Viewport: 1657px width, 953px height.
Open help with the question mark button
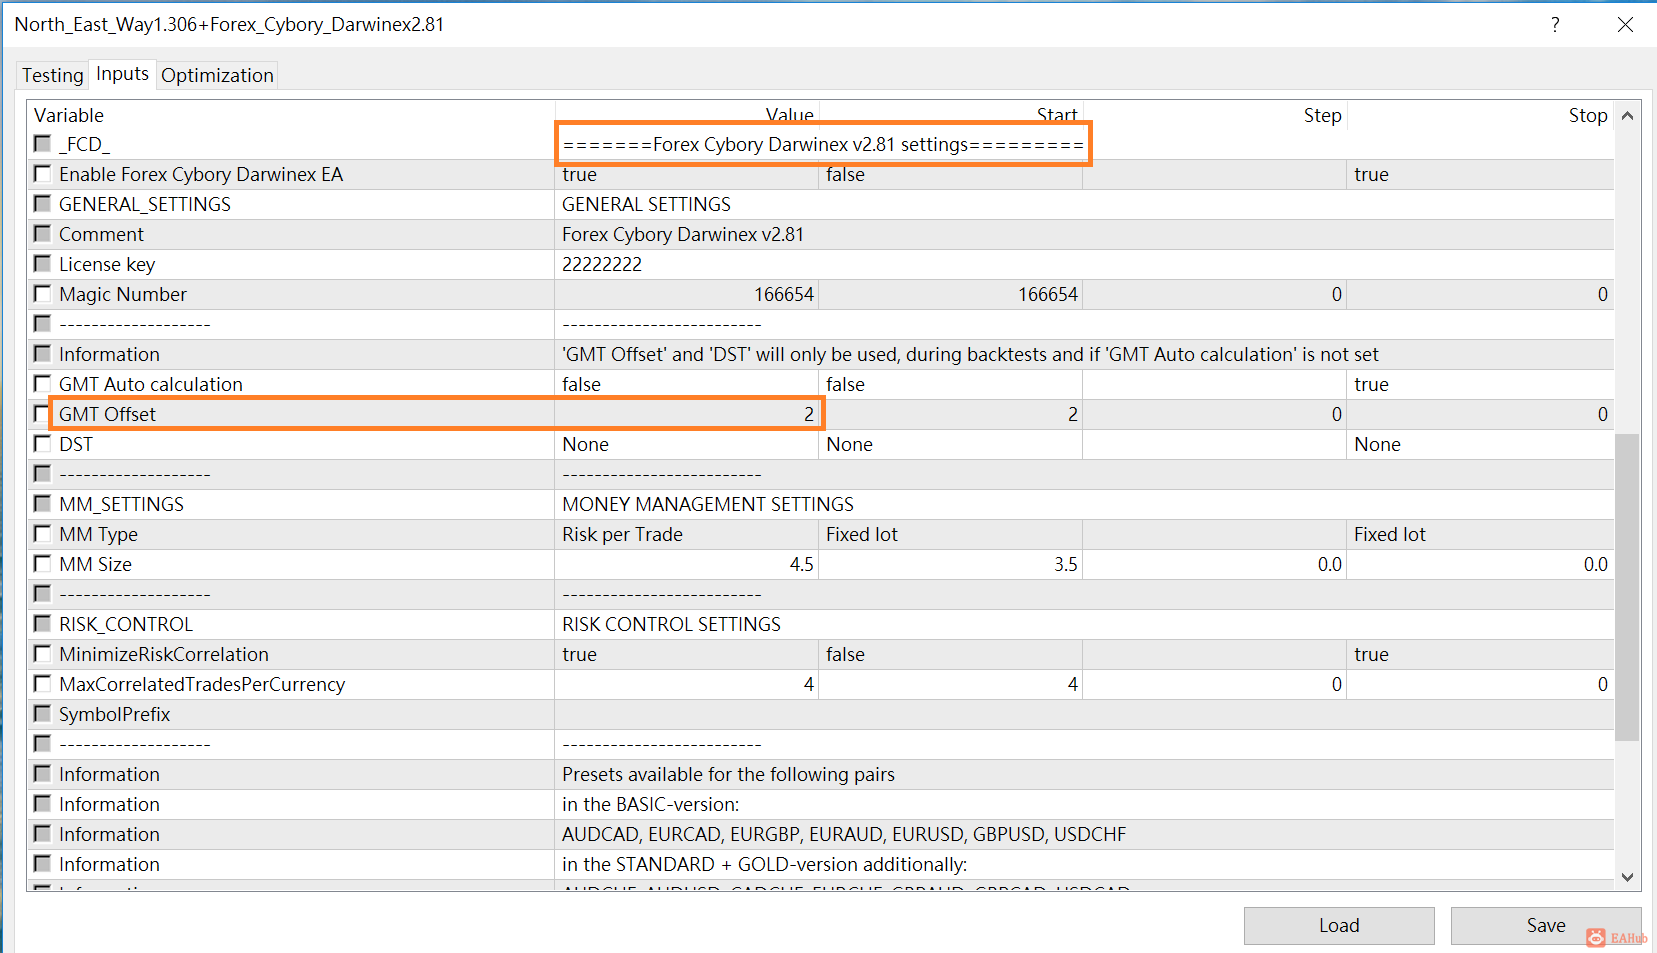click(1555, 25)
